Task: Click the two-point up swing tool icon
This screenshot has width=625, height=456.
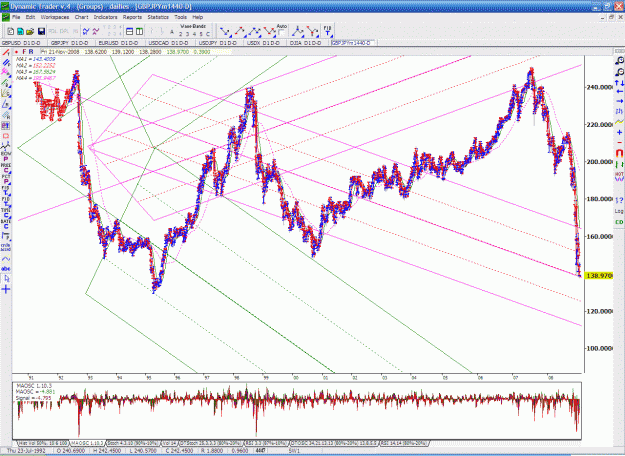Action: click(239, 31)
